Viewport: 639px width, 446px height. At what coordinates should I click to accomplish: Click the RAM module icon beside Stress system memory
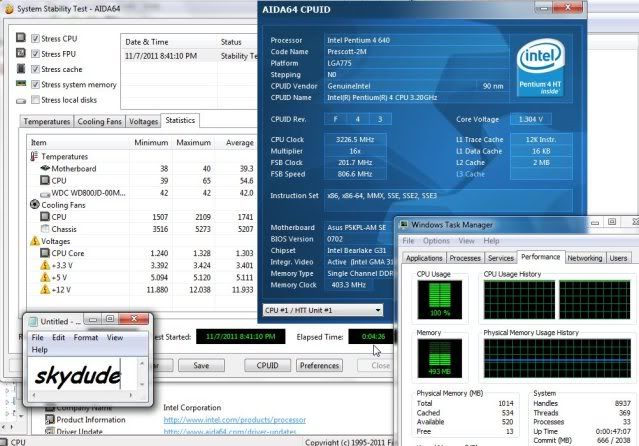pos(21,84)
